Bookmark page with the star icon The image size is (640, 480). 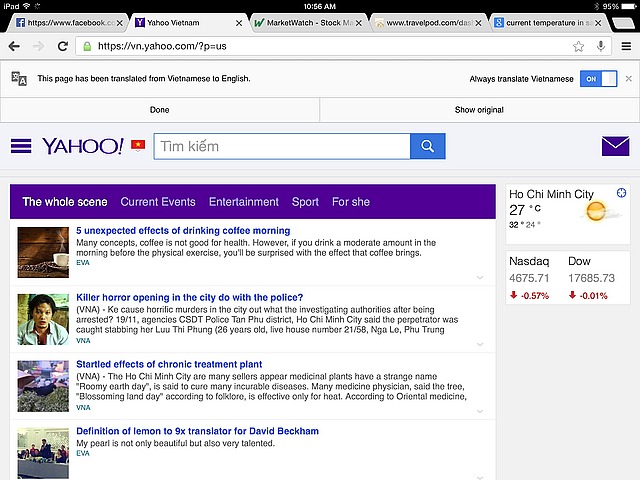578,46
